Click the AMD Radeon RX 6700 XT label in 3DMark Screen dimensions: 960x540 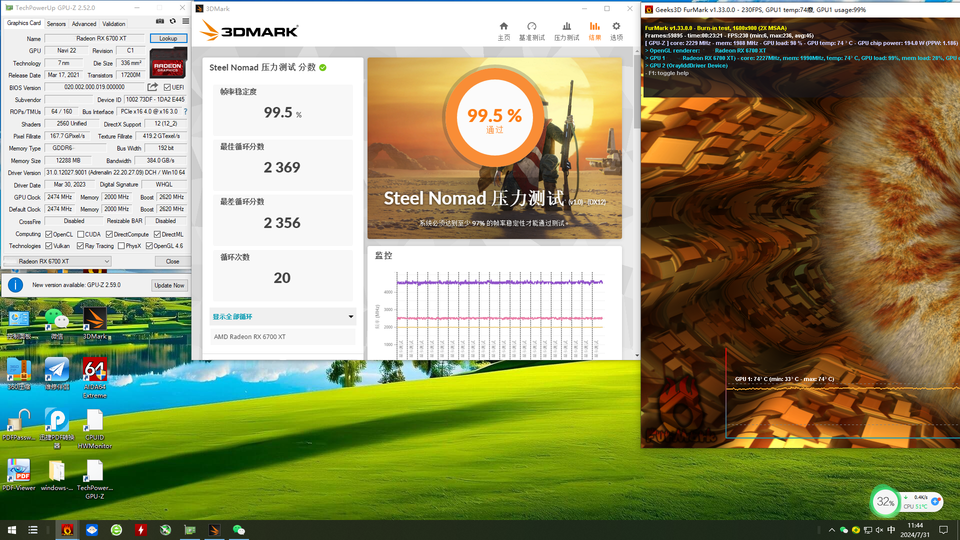249,337
